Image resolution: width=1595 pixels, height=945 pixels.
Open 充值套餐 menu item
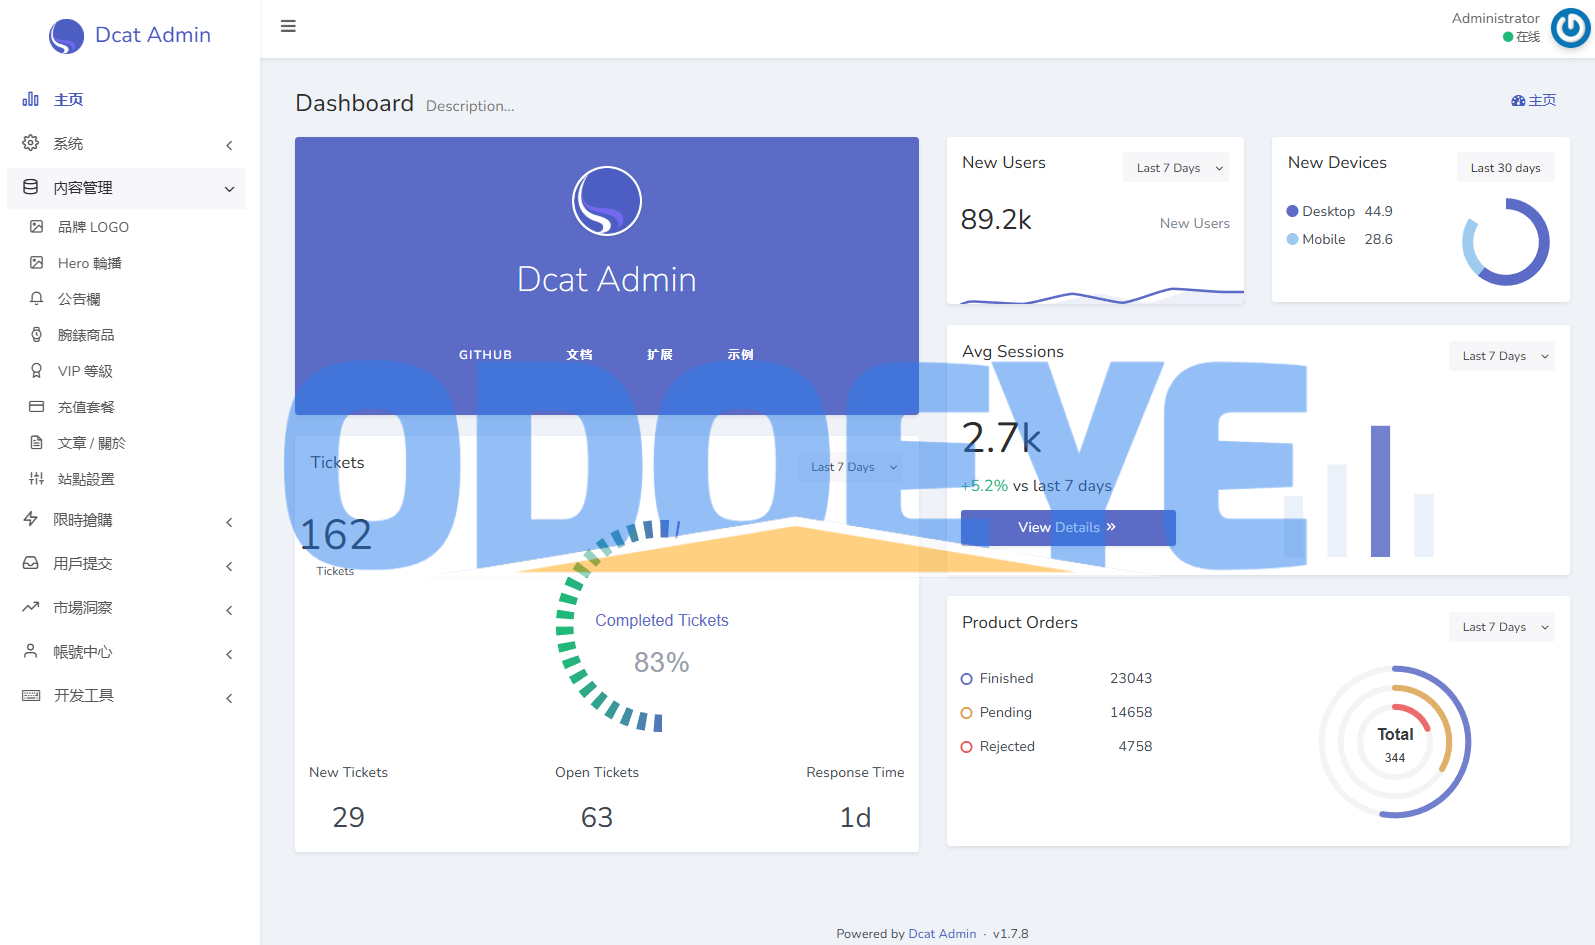(x=126, y=407)
